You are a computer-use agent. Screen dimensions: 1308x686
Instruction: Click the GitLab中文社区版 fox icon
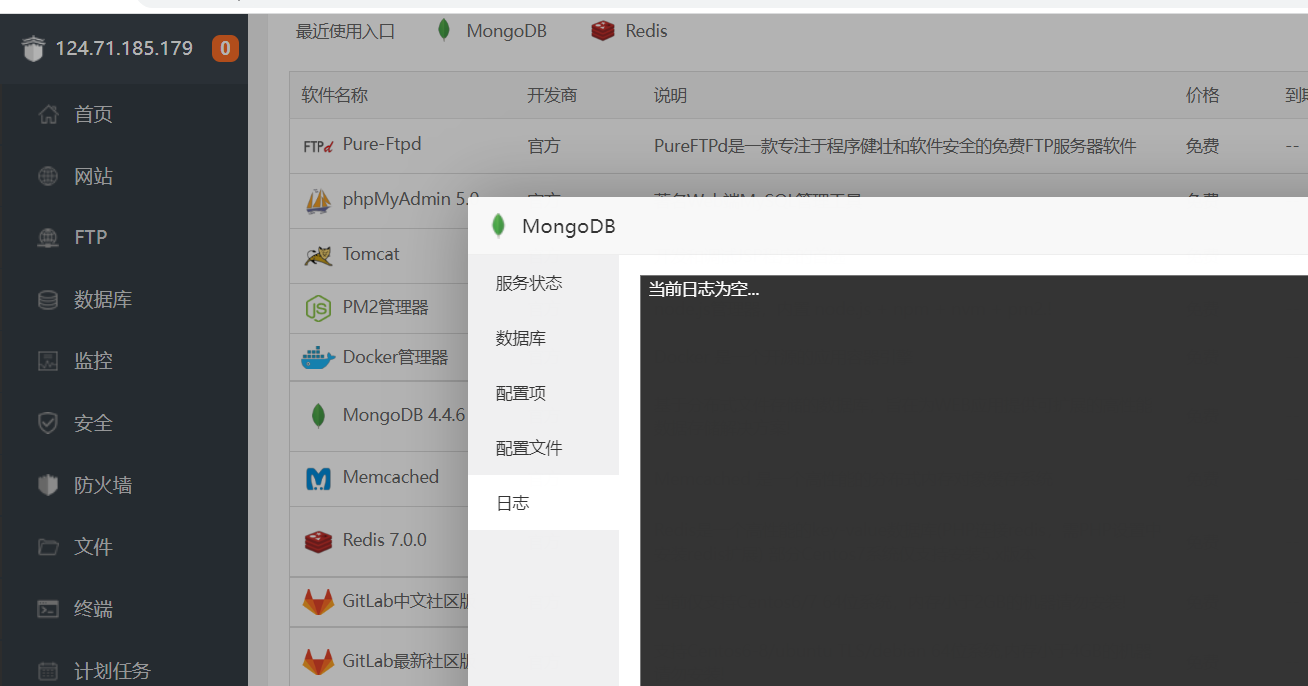(x=318, y=602)
